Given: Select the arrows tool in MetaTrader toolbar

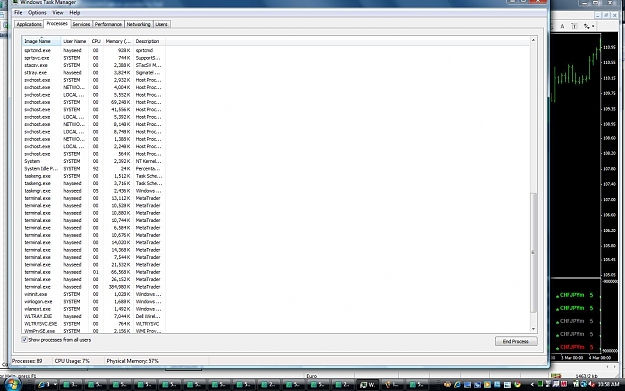Looking at the screenshot, I should coord(587,26).
